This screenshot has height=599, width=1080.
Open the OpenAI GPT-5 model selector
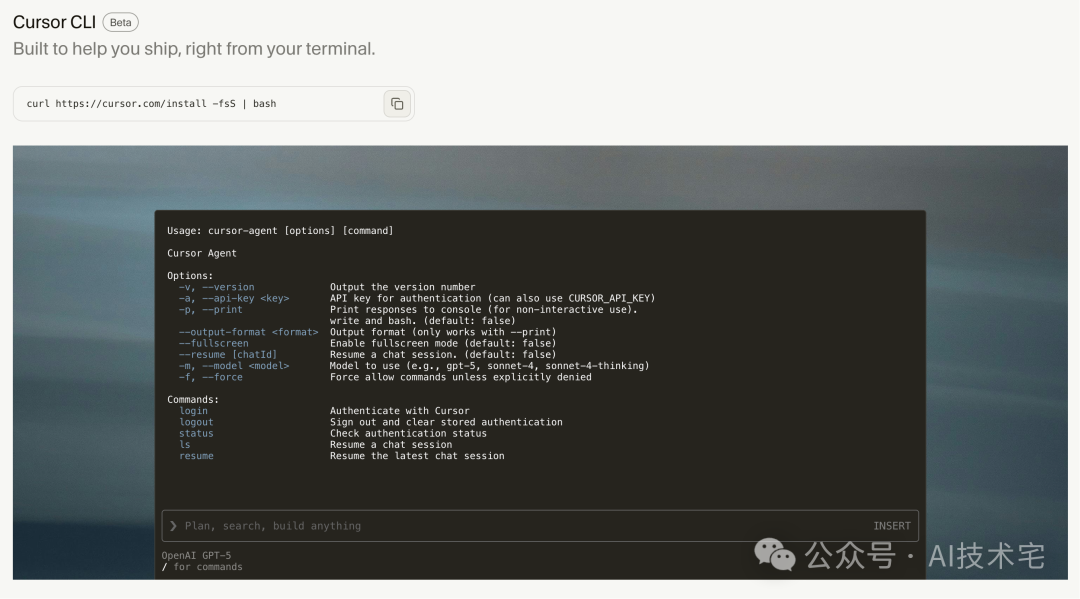click(x=194, y=553)
